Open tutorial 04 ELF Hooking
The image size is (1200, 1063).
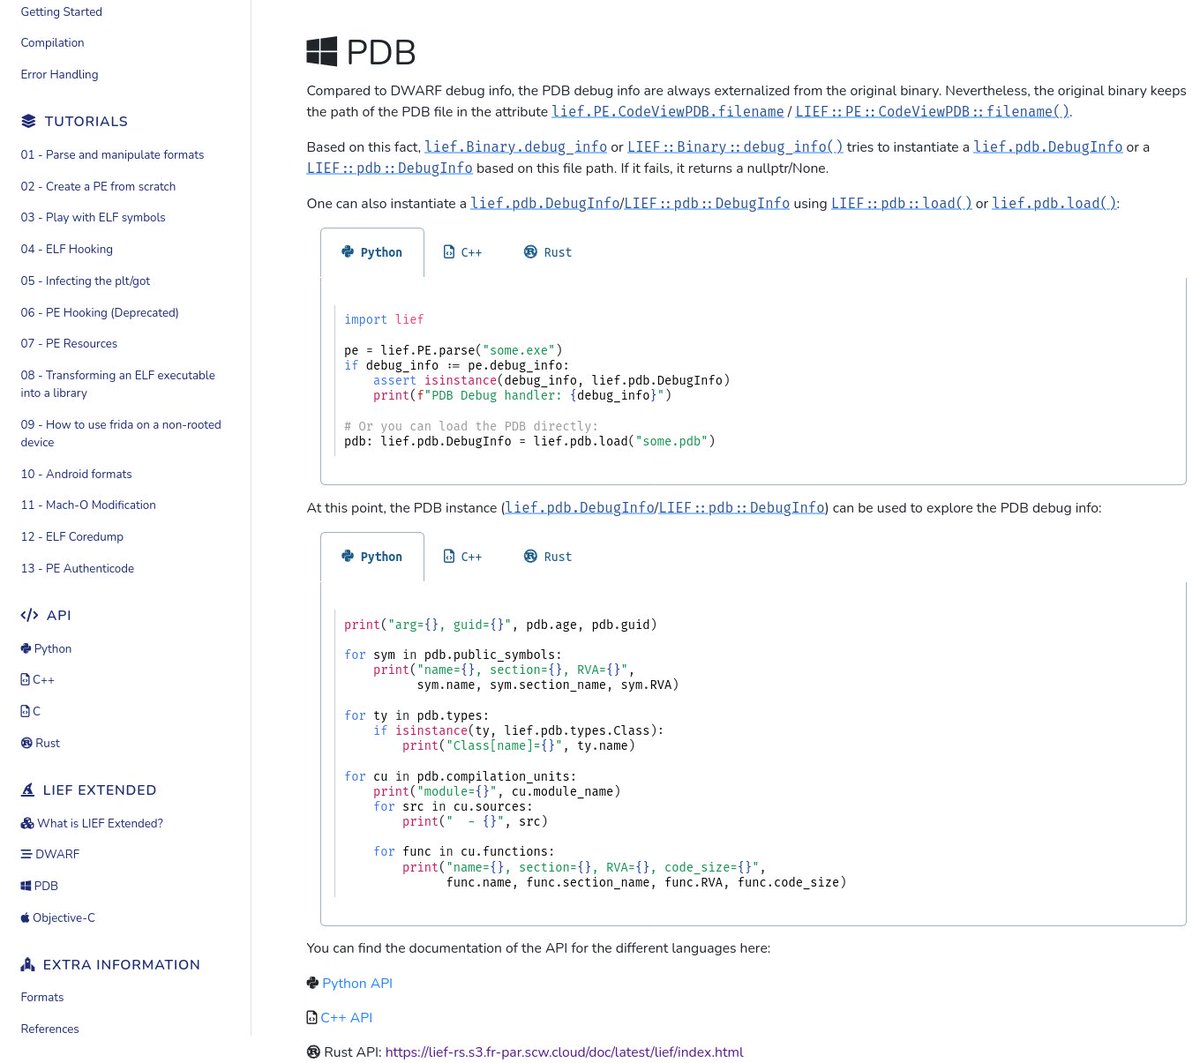coord(67,249)
